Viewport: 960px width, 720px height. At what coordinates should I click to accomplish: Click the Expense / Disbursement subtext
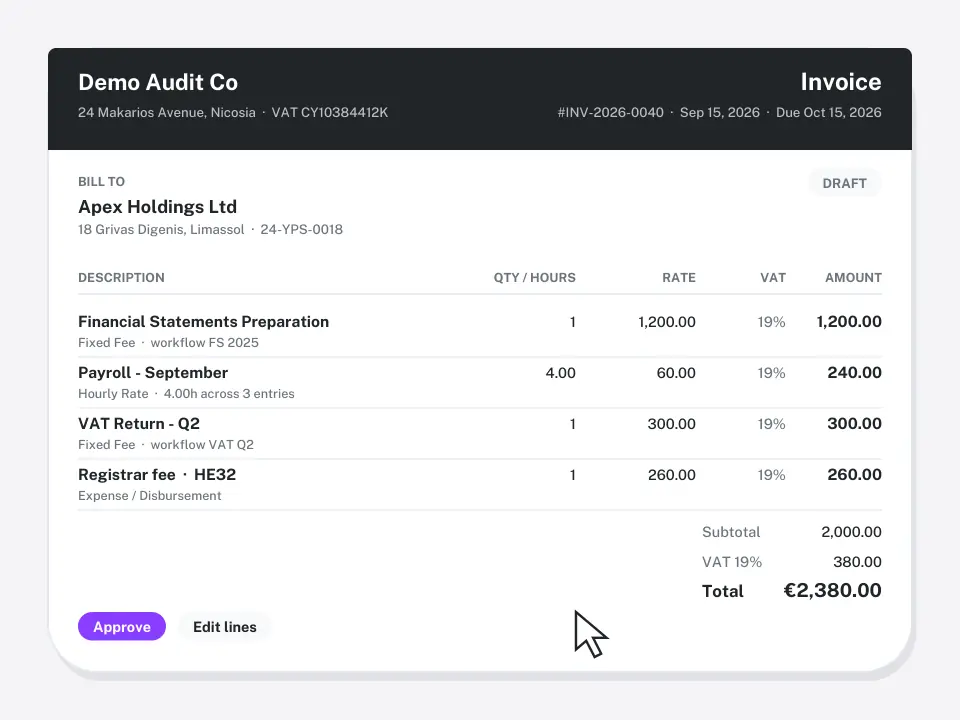tap(149, 496)
